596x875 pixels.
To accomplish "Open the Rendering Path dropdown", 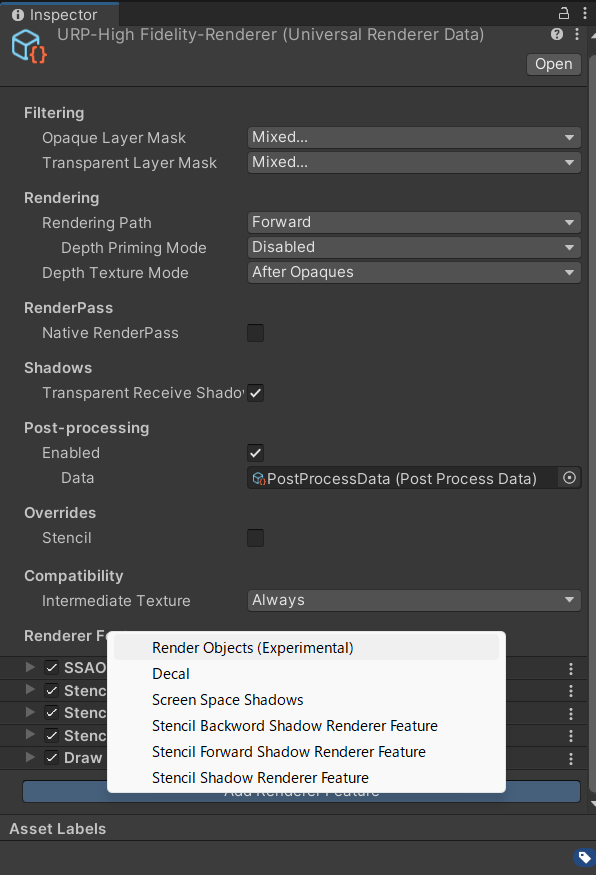I will [x=414, y=222].
